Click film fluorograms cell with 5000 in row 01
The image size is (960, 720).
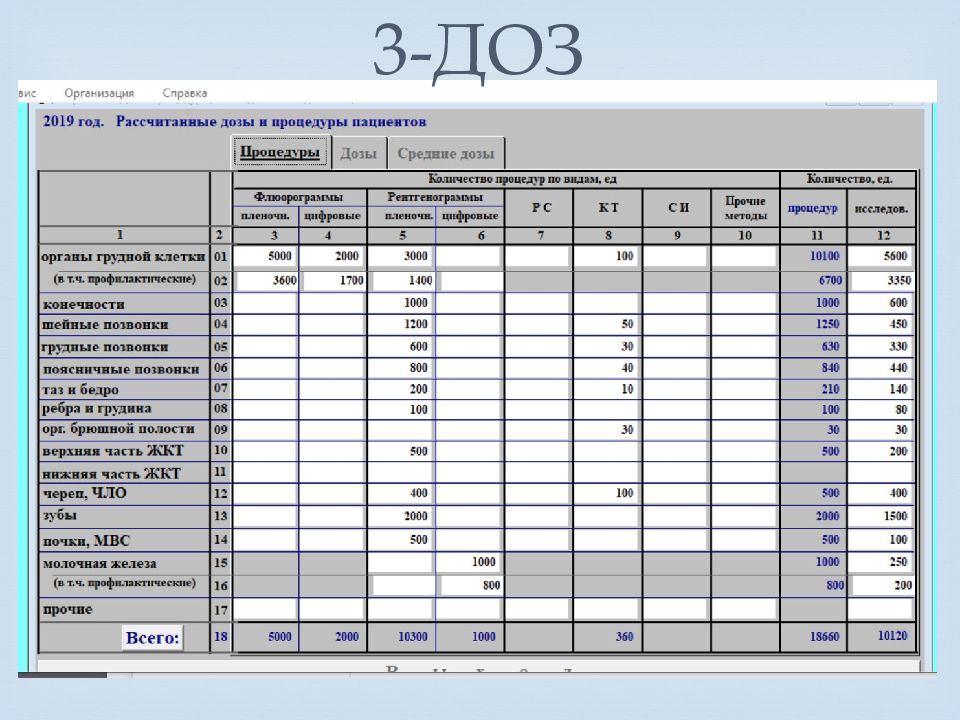(266, 257)
